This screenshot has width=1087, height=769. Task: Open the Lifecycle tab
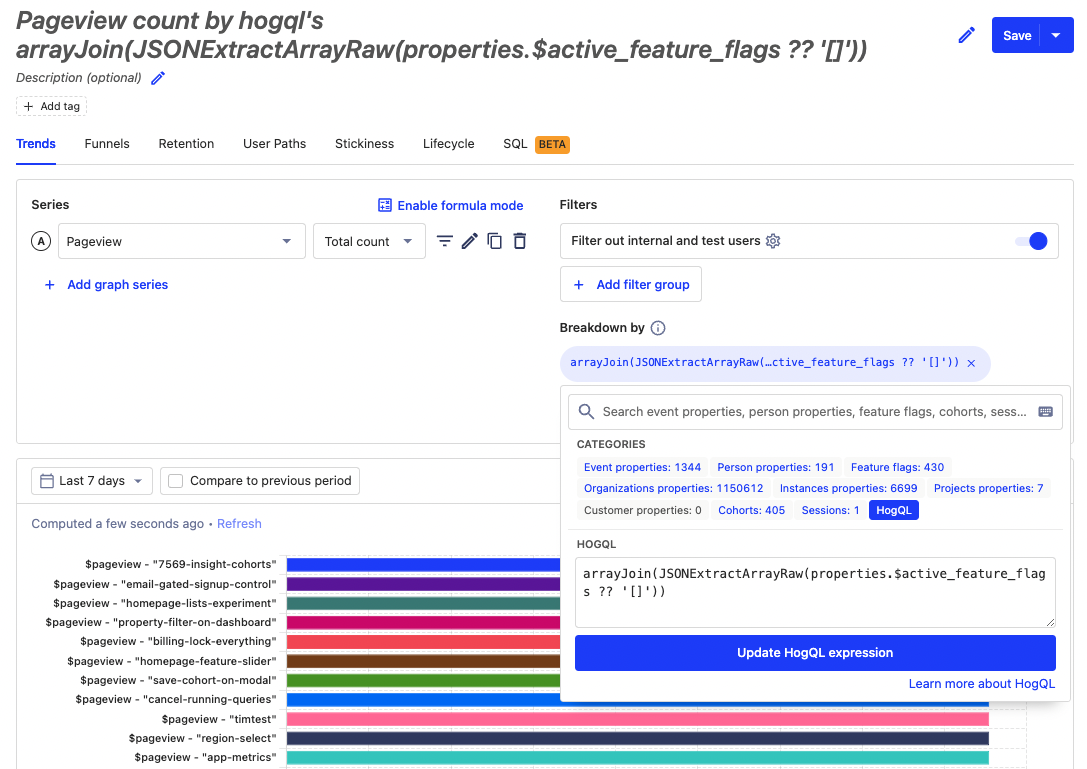(x=449, y=144)
